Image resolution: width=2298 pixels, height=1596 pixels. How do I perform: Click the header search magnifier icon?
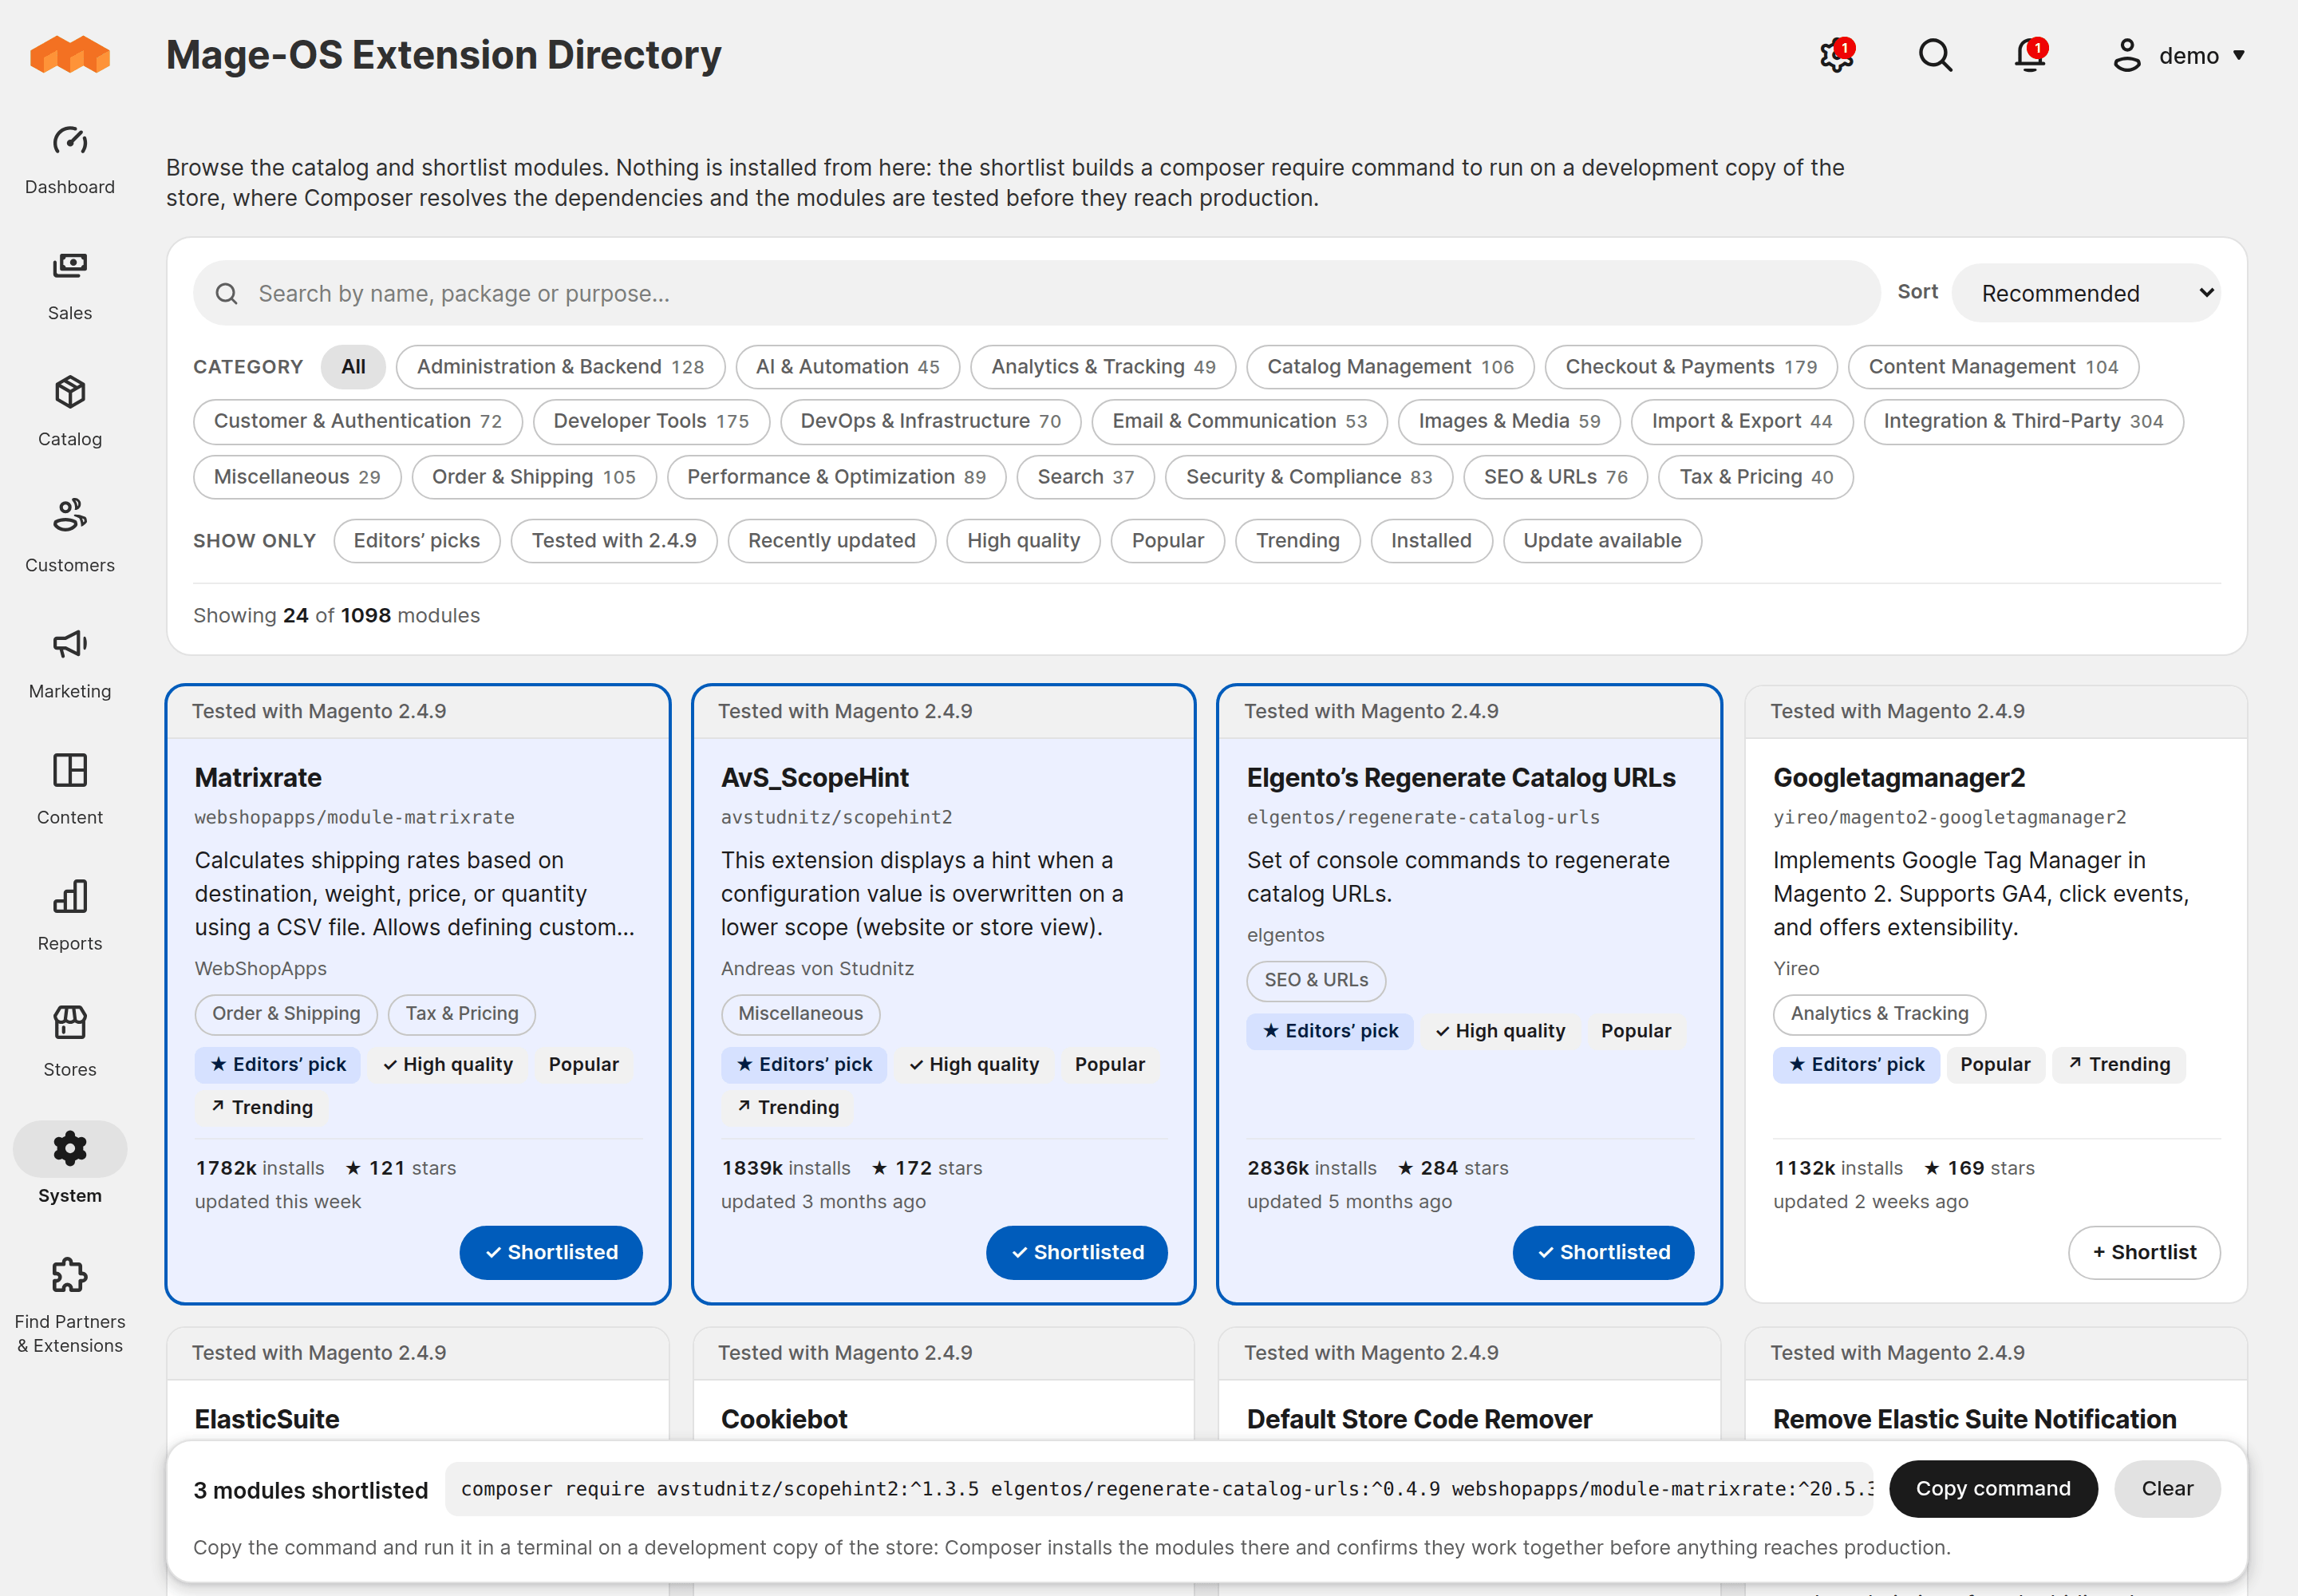[x=1935, y=55]
